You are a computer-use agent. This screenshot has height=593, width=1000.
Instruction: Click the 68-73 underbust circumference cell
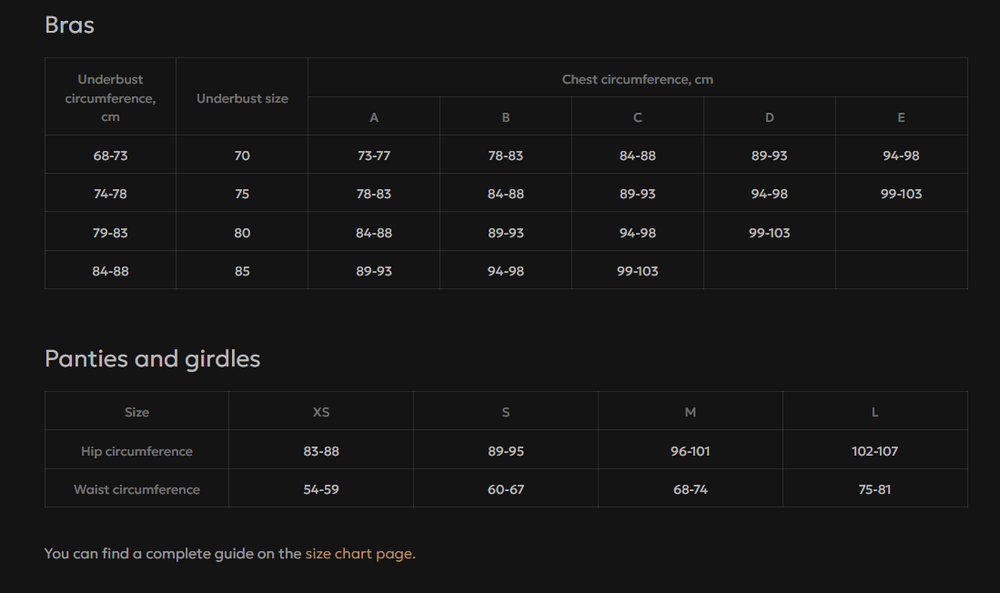coord(110,156)
